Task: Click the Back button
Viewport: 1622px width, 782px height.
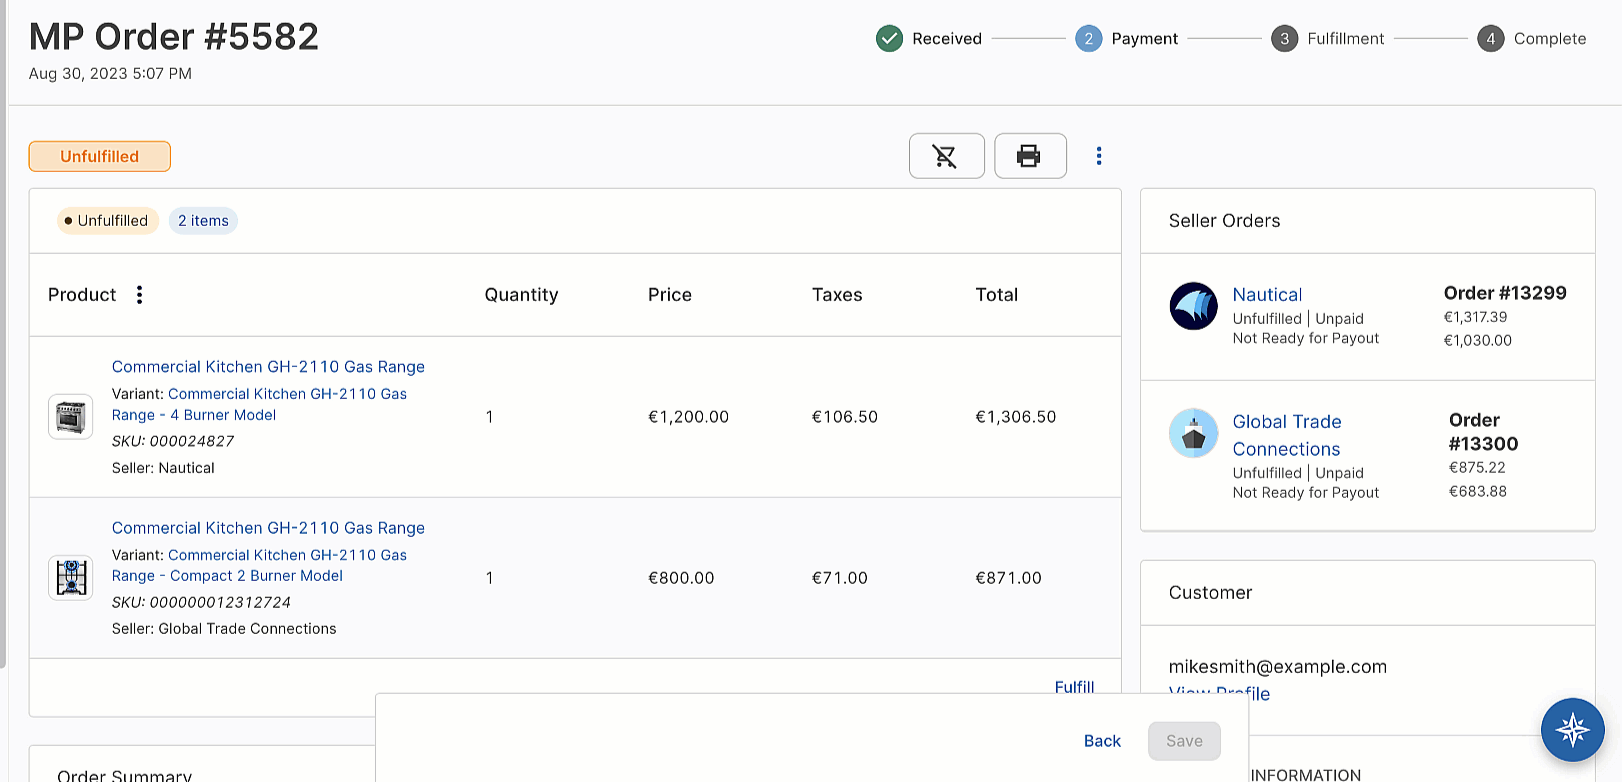Action: coord(1102,741)
